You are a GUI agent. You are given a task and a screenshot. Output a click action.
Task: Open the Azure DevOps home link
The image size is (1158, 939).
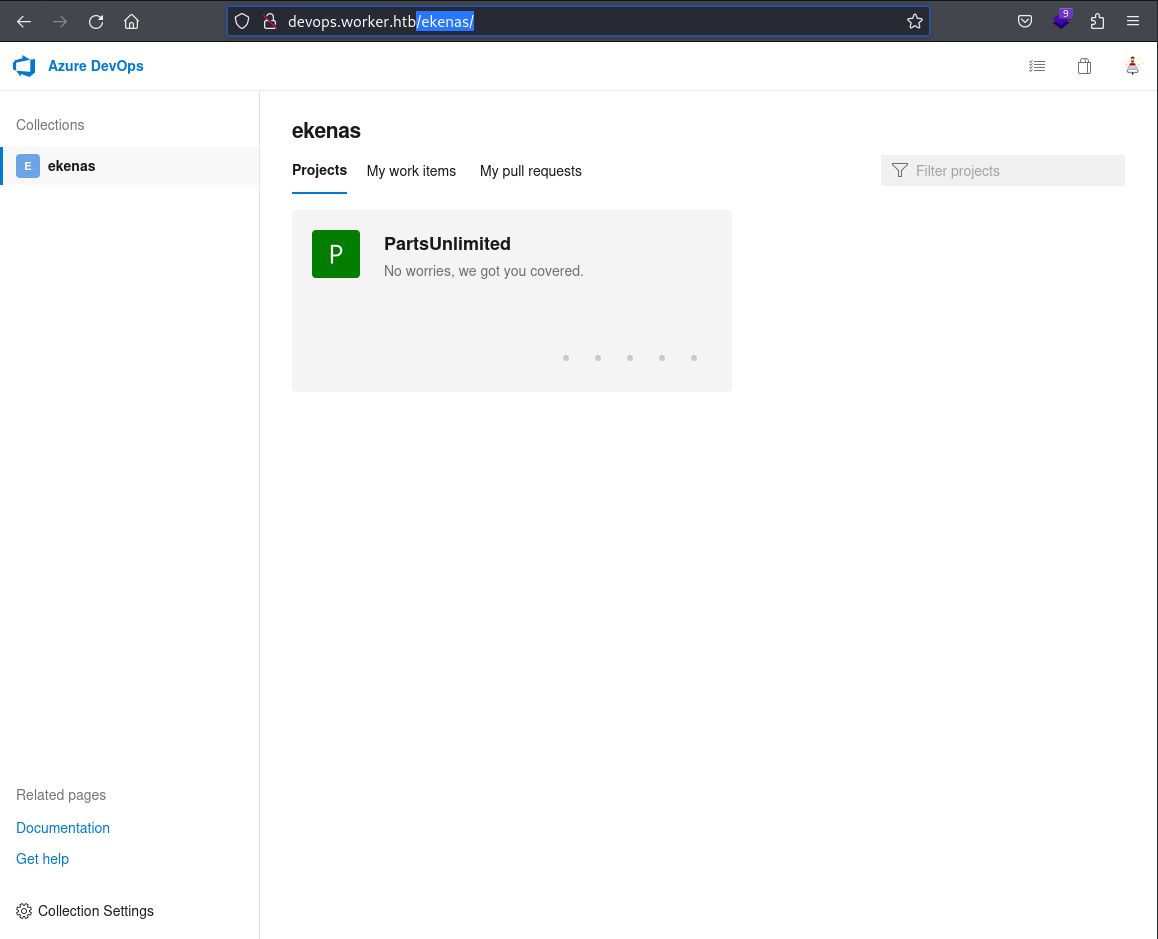96,66
